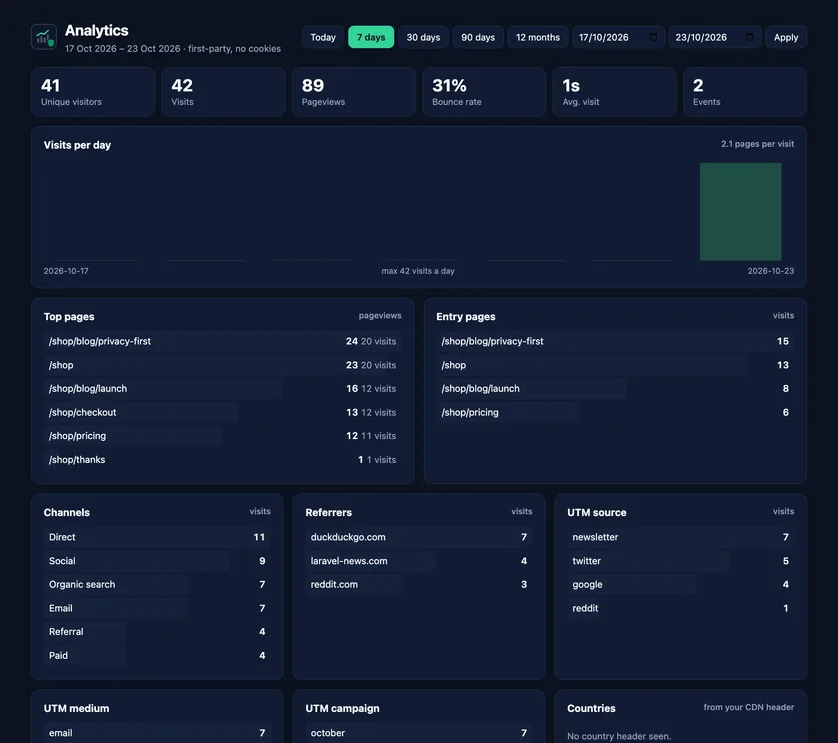838x743 pixels.
Task: Select the Today range
Action: point(323,37)
